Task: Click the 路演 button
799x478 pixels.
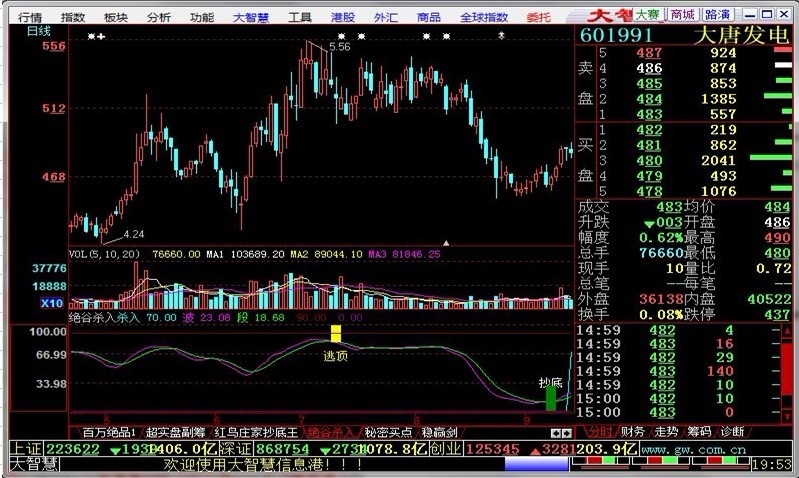Action: [x=717, y=14]
